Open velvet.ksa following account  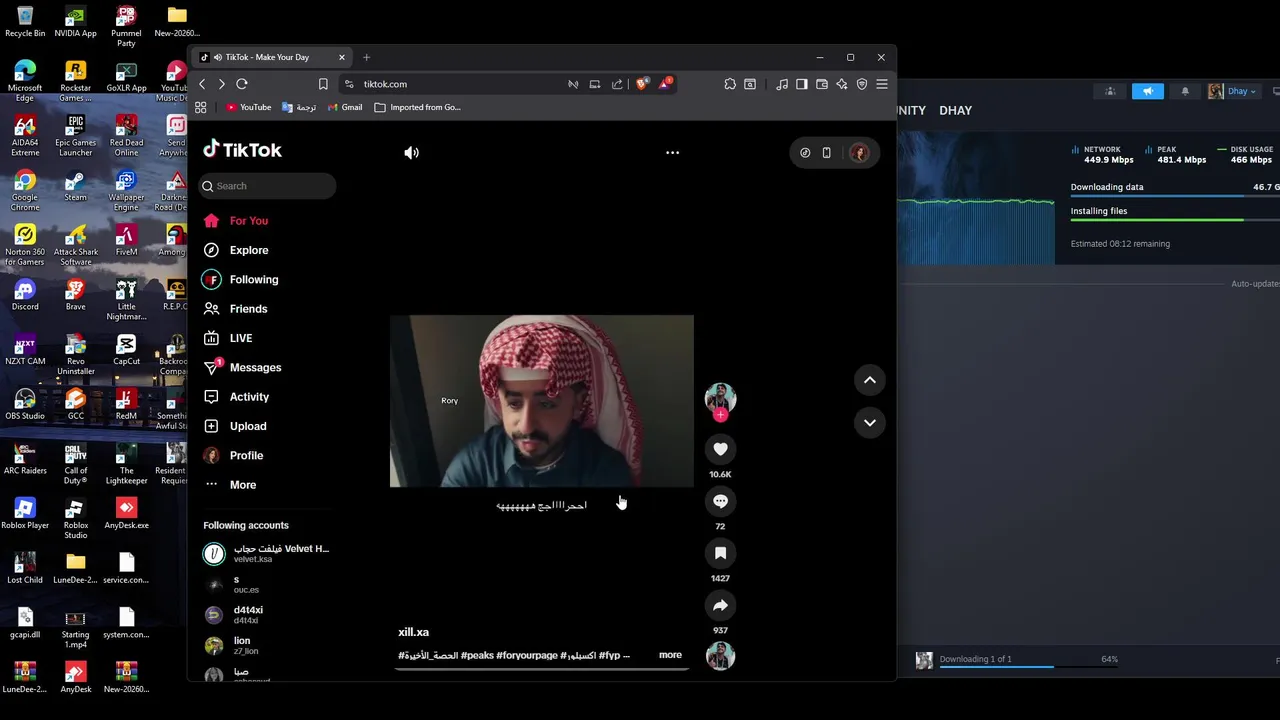266,553
